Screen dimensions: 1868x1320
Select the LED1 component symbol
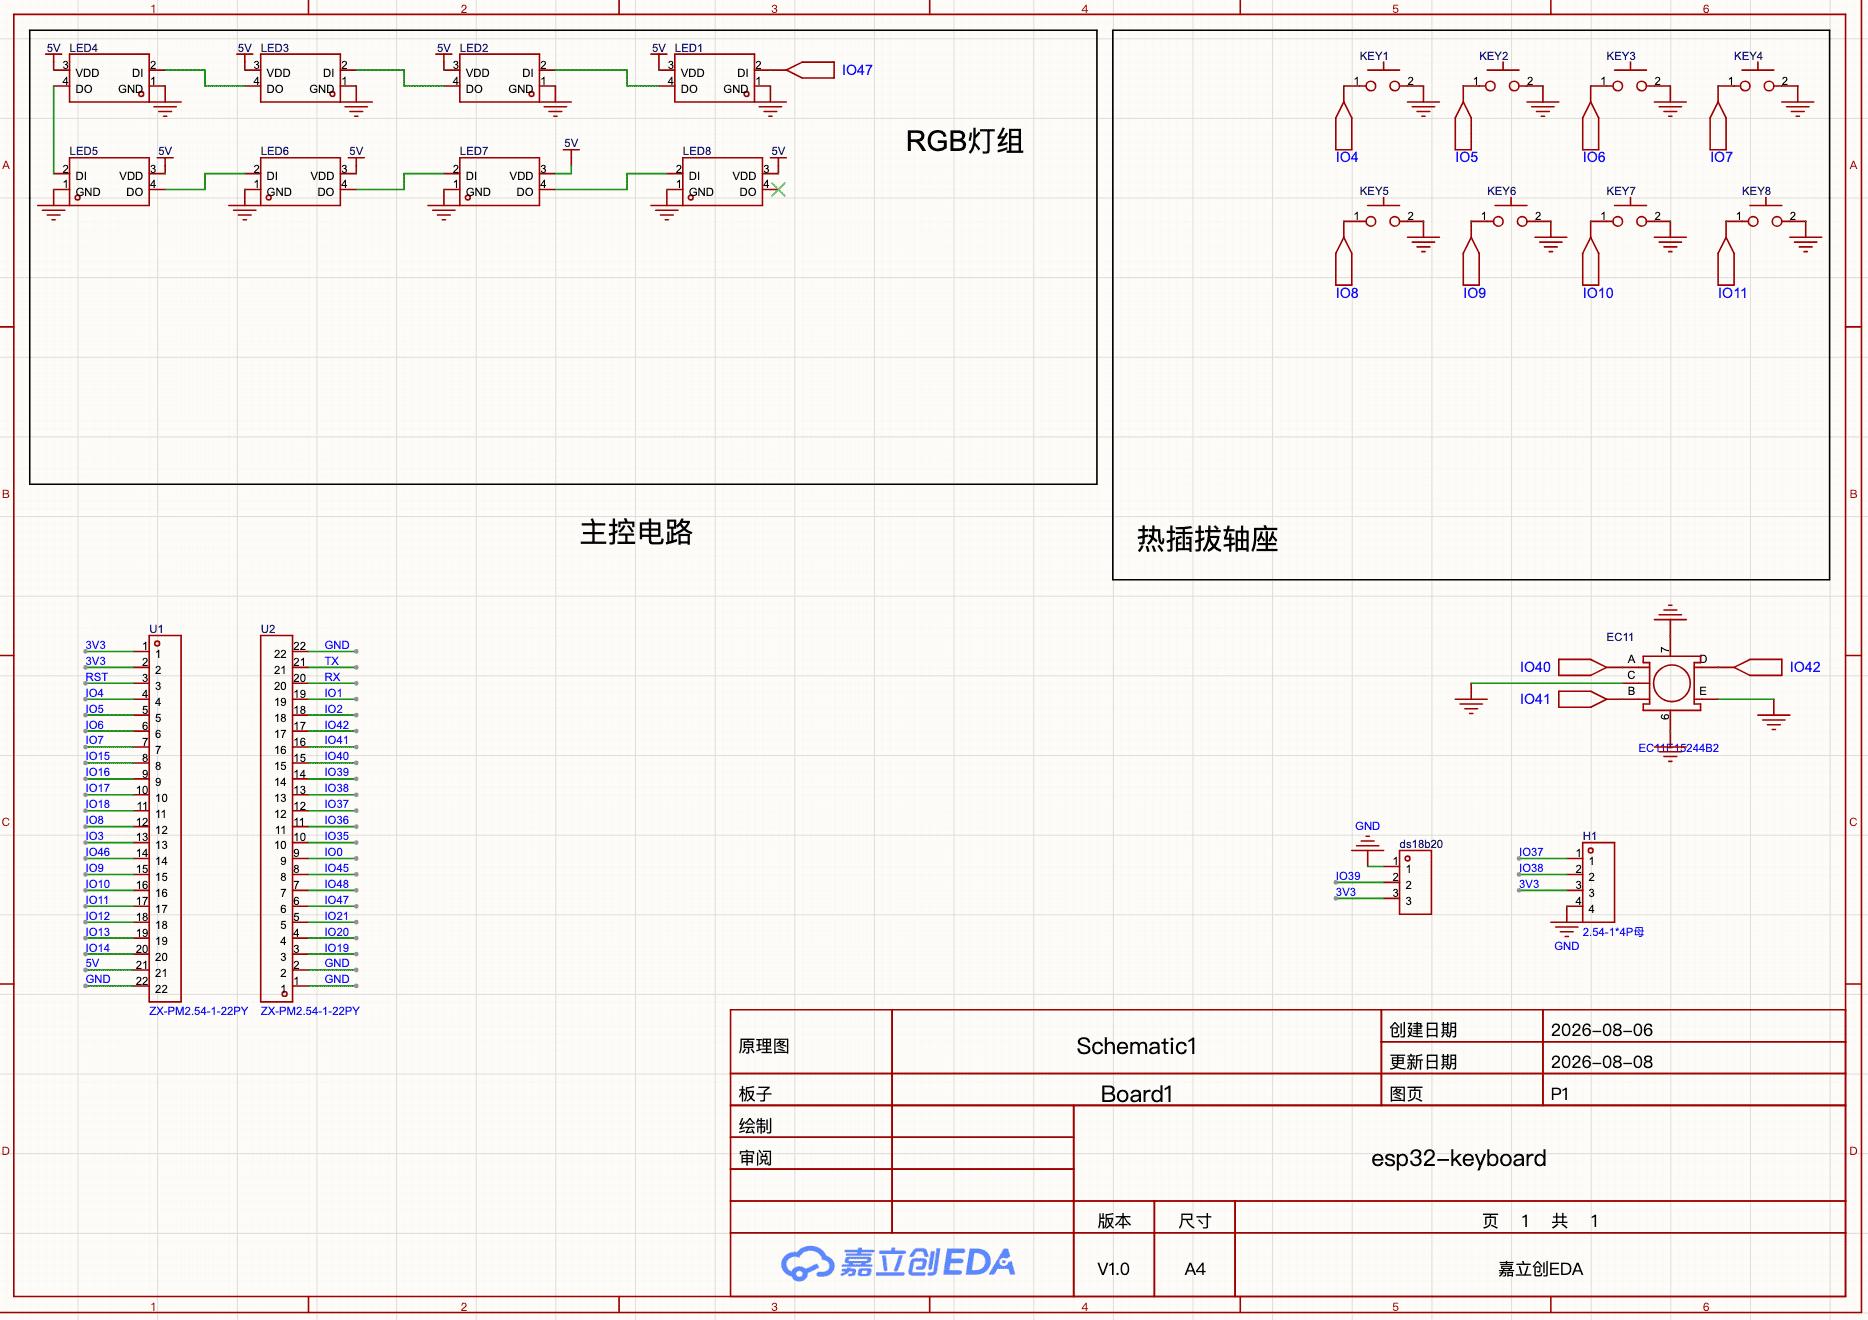(x=714, y=79)
